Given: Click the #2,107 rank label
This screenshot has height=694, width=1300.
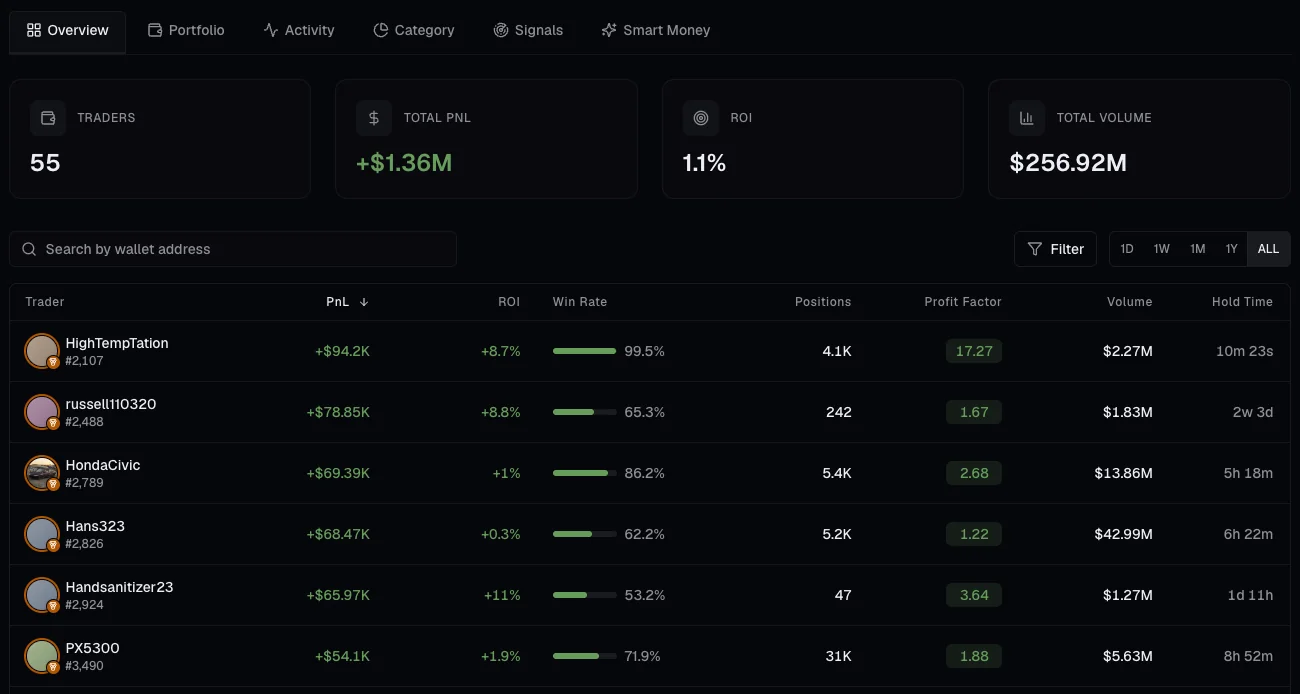Looking at the screenshot, I should [84, 361].
